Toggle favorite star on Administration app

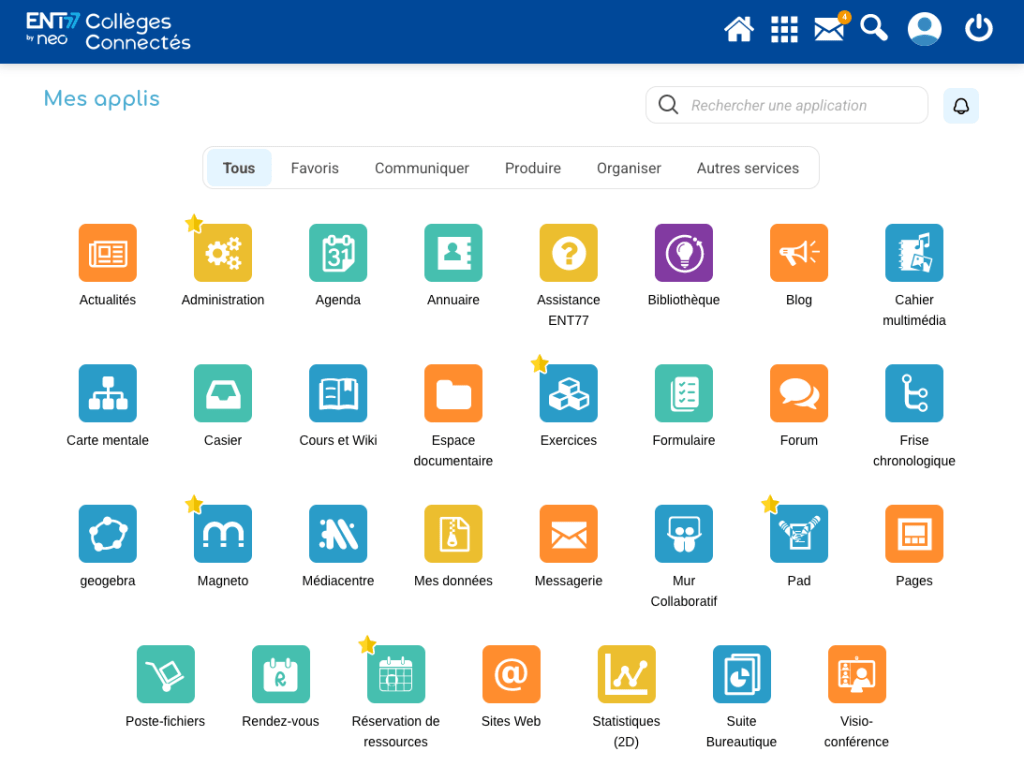[194, 224]
